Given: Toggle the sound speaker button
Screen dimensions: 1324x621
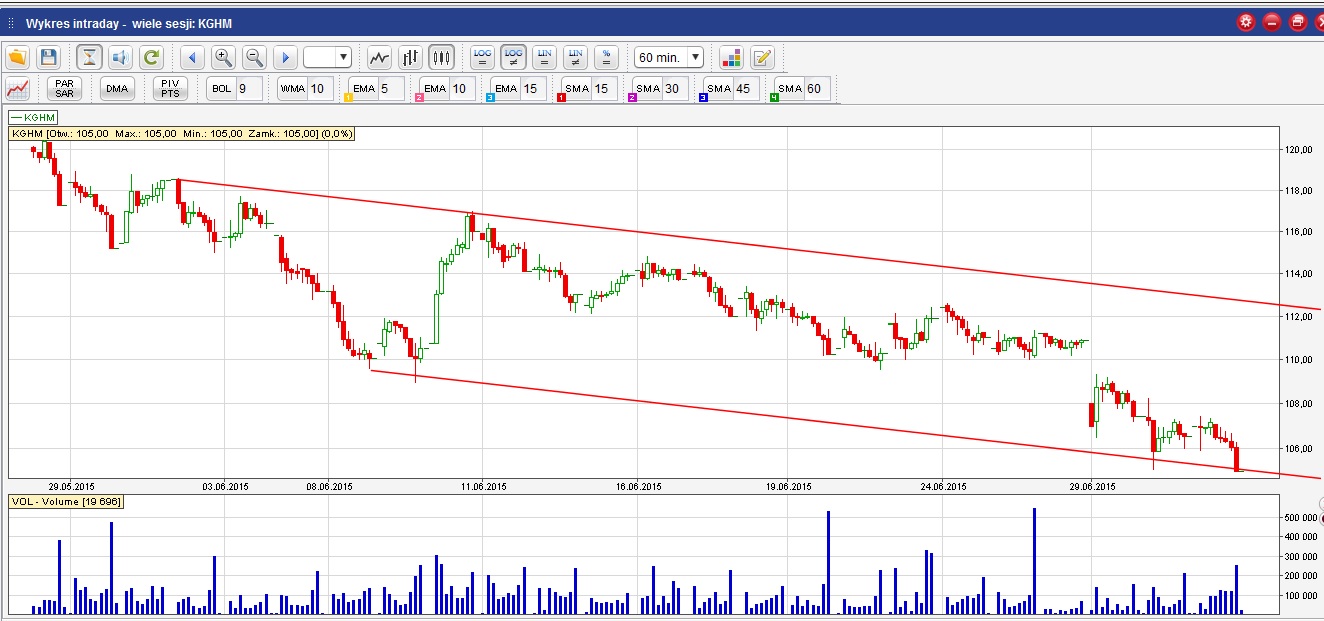Looking at the screenshot, I should [x=120, y=57].
